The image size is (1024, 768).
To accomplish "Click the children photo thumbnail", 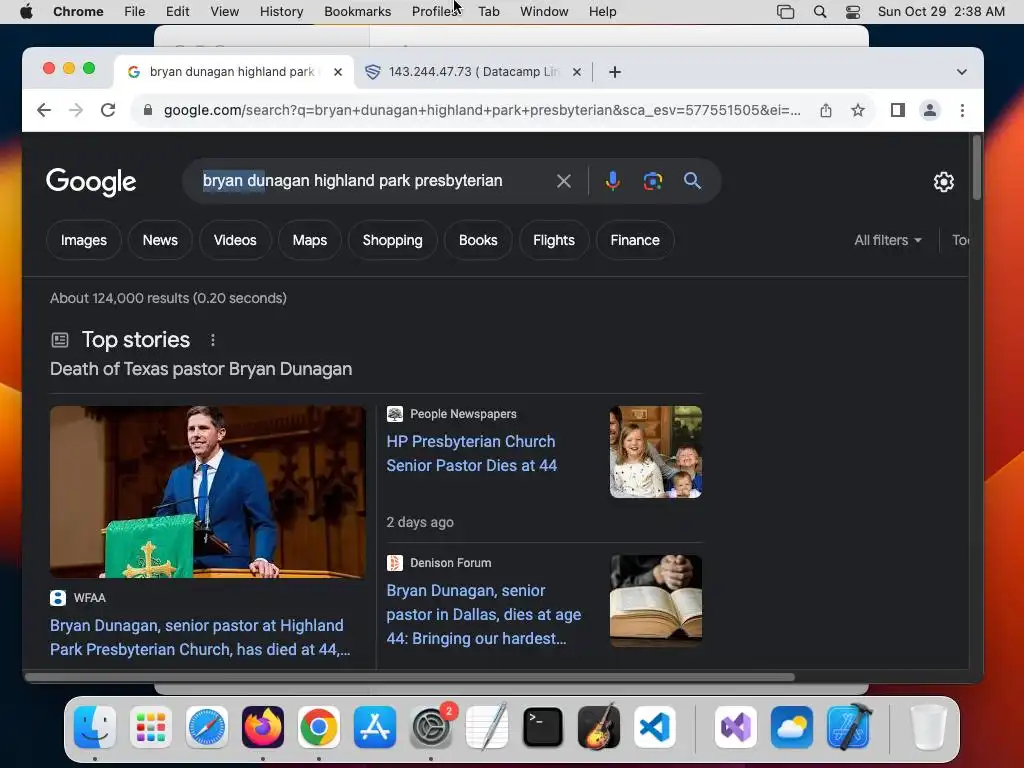I will click(x=656, y=452).
